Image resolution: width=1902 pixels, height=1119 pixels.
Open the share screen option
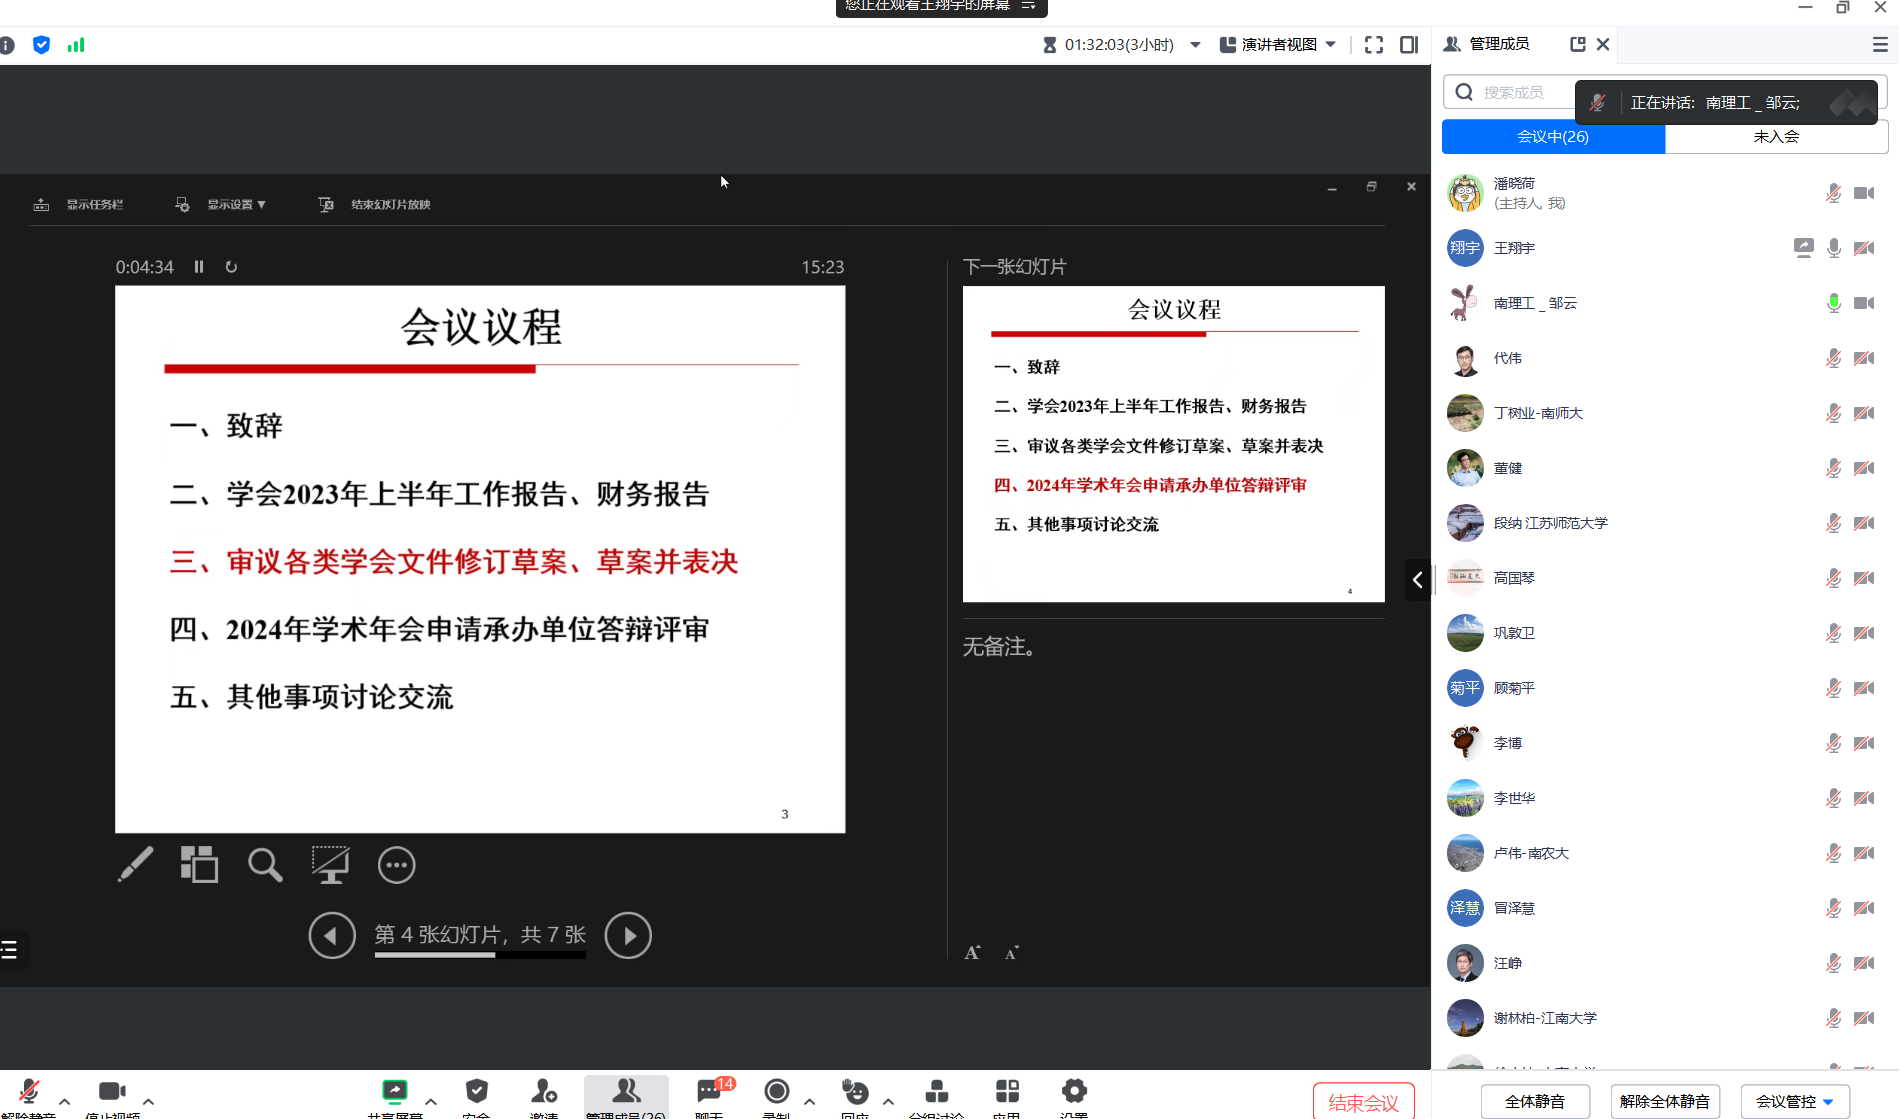coord(395,1091)
